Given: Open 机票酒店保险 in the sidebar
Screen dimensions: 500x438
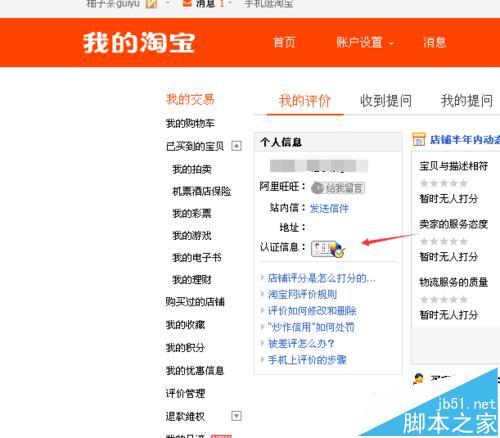Looking at the screenshot, I should pos(201,191).
